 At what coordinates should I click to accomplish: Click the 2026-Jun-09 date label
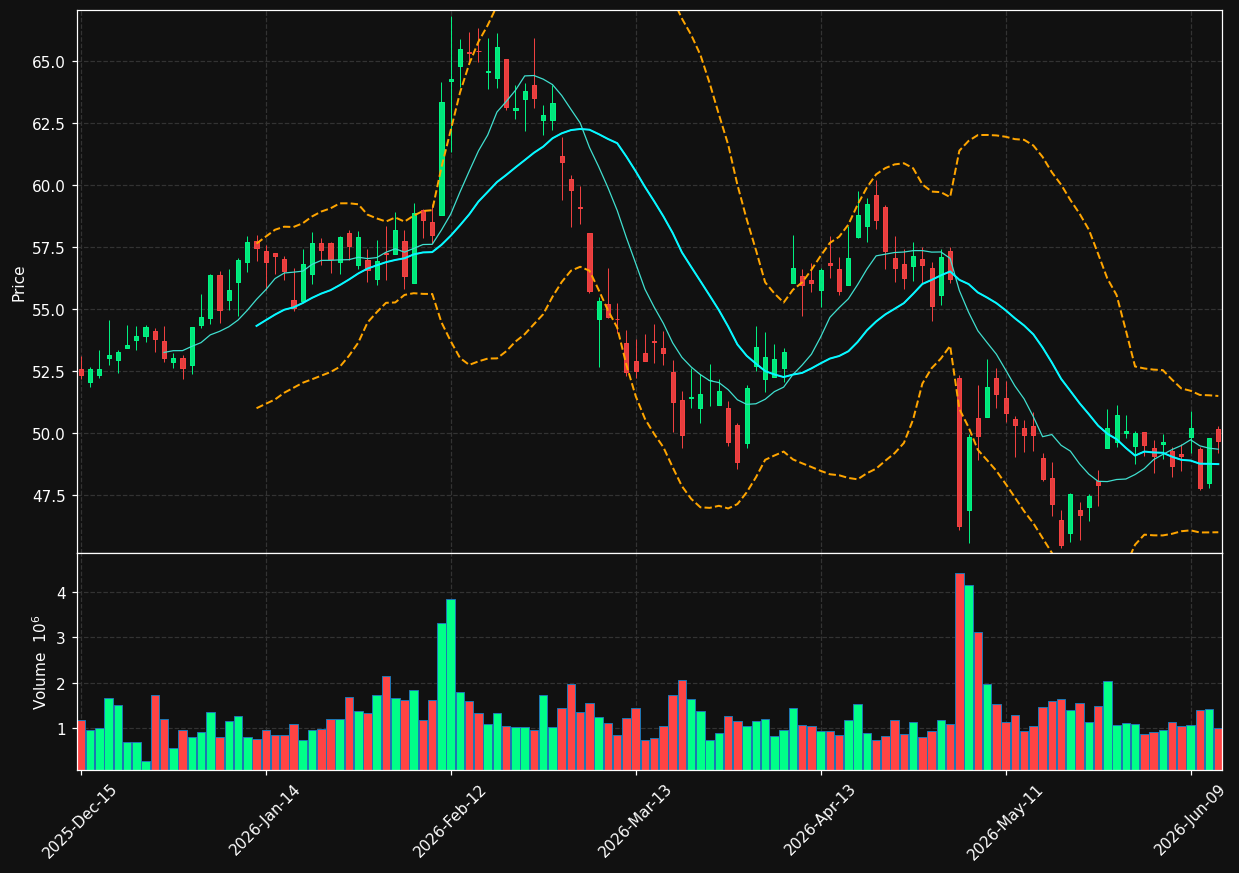tap(1189, 820)
